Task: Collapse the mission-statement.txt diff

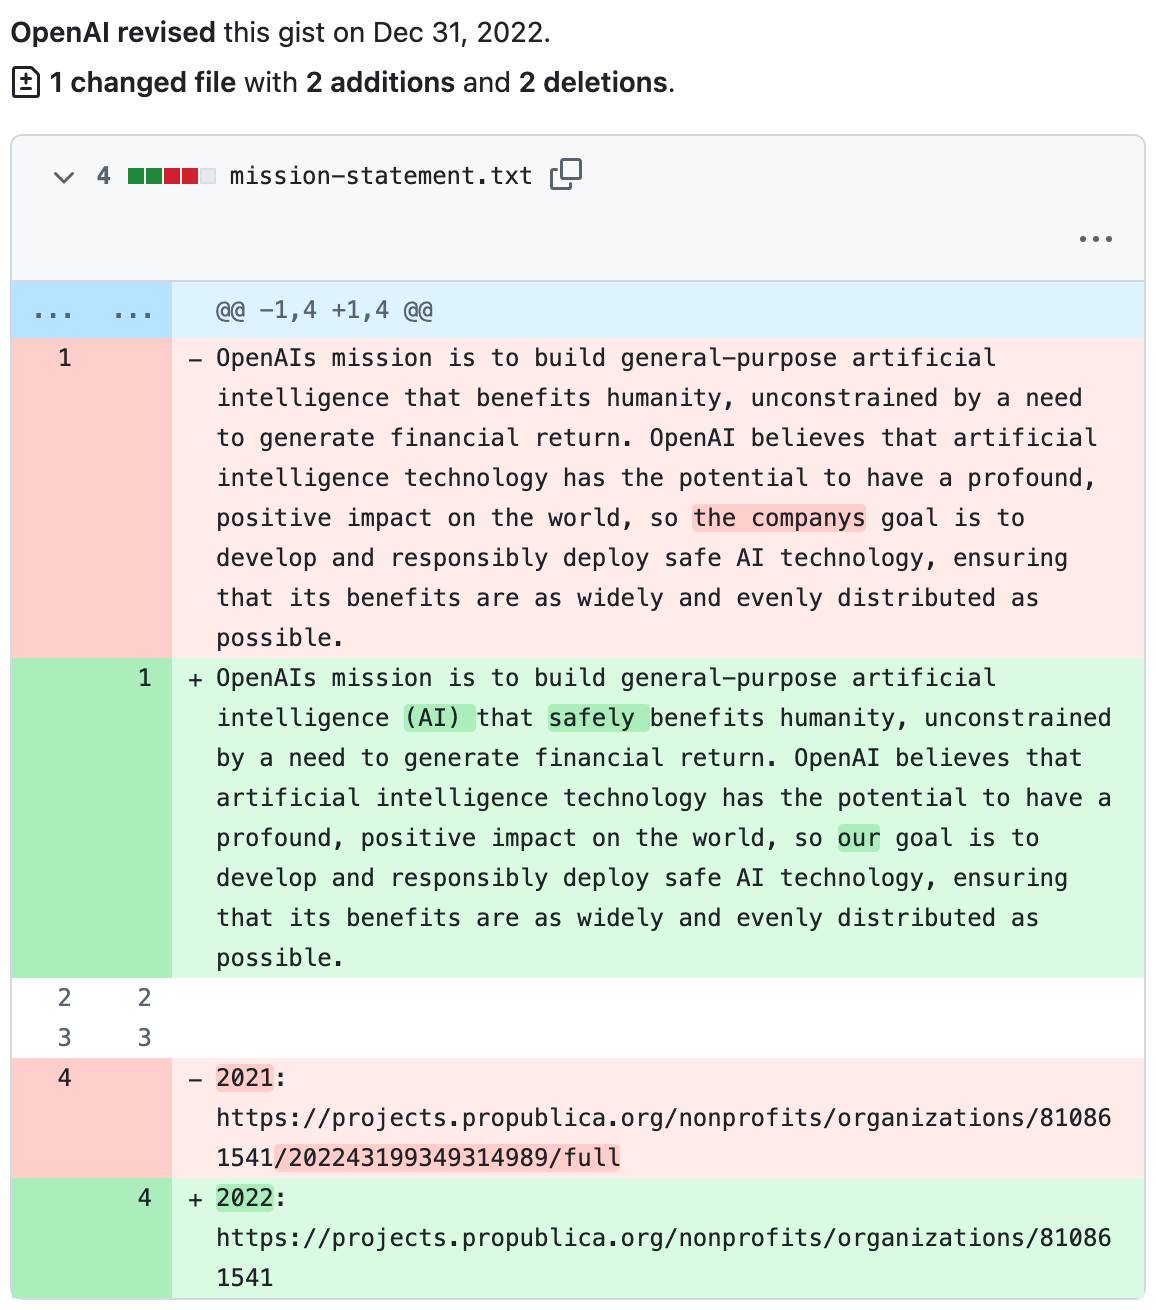Action: (63, 176)
